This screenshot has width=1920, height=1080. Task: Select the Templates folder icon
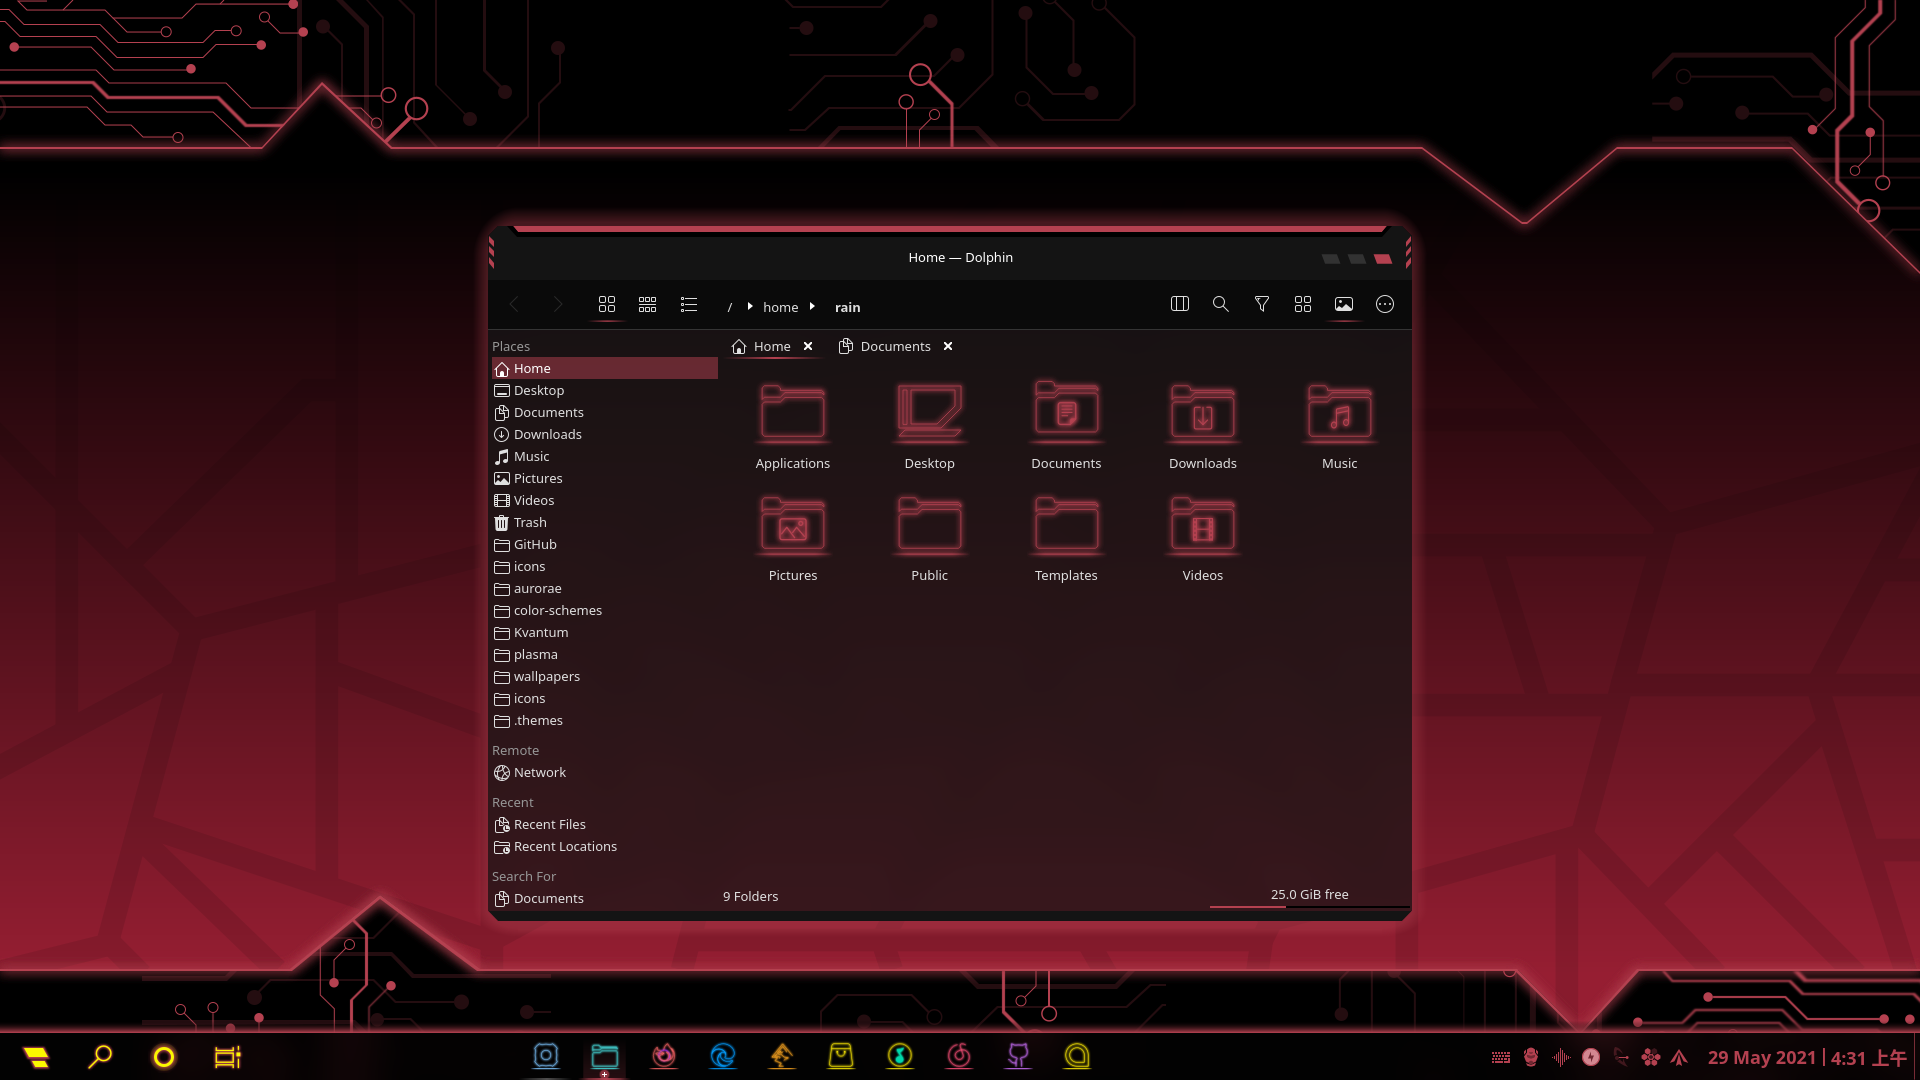pyautogui.click(x=1066, y=525)
